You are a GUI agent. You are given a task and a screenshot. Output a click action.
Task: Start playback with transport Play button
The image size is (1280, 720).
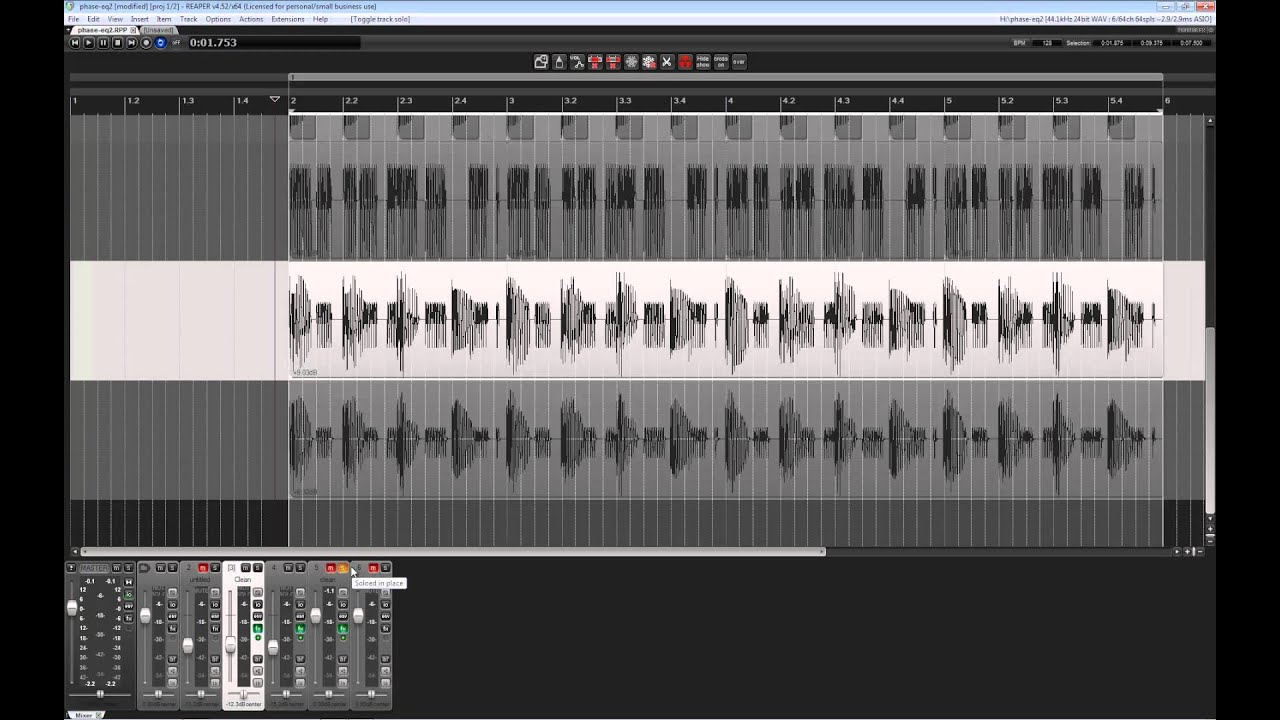[x=88, y=43]
